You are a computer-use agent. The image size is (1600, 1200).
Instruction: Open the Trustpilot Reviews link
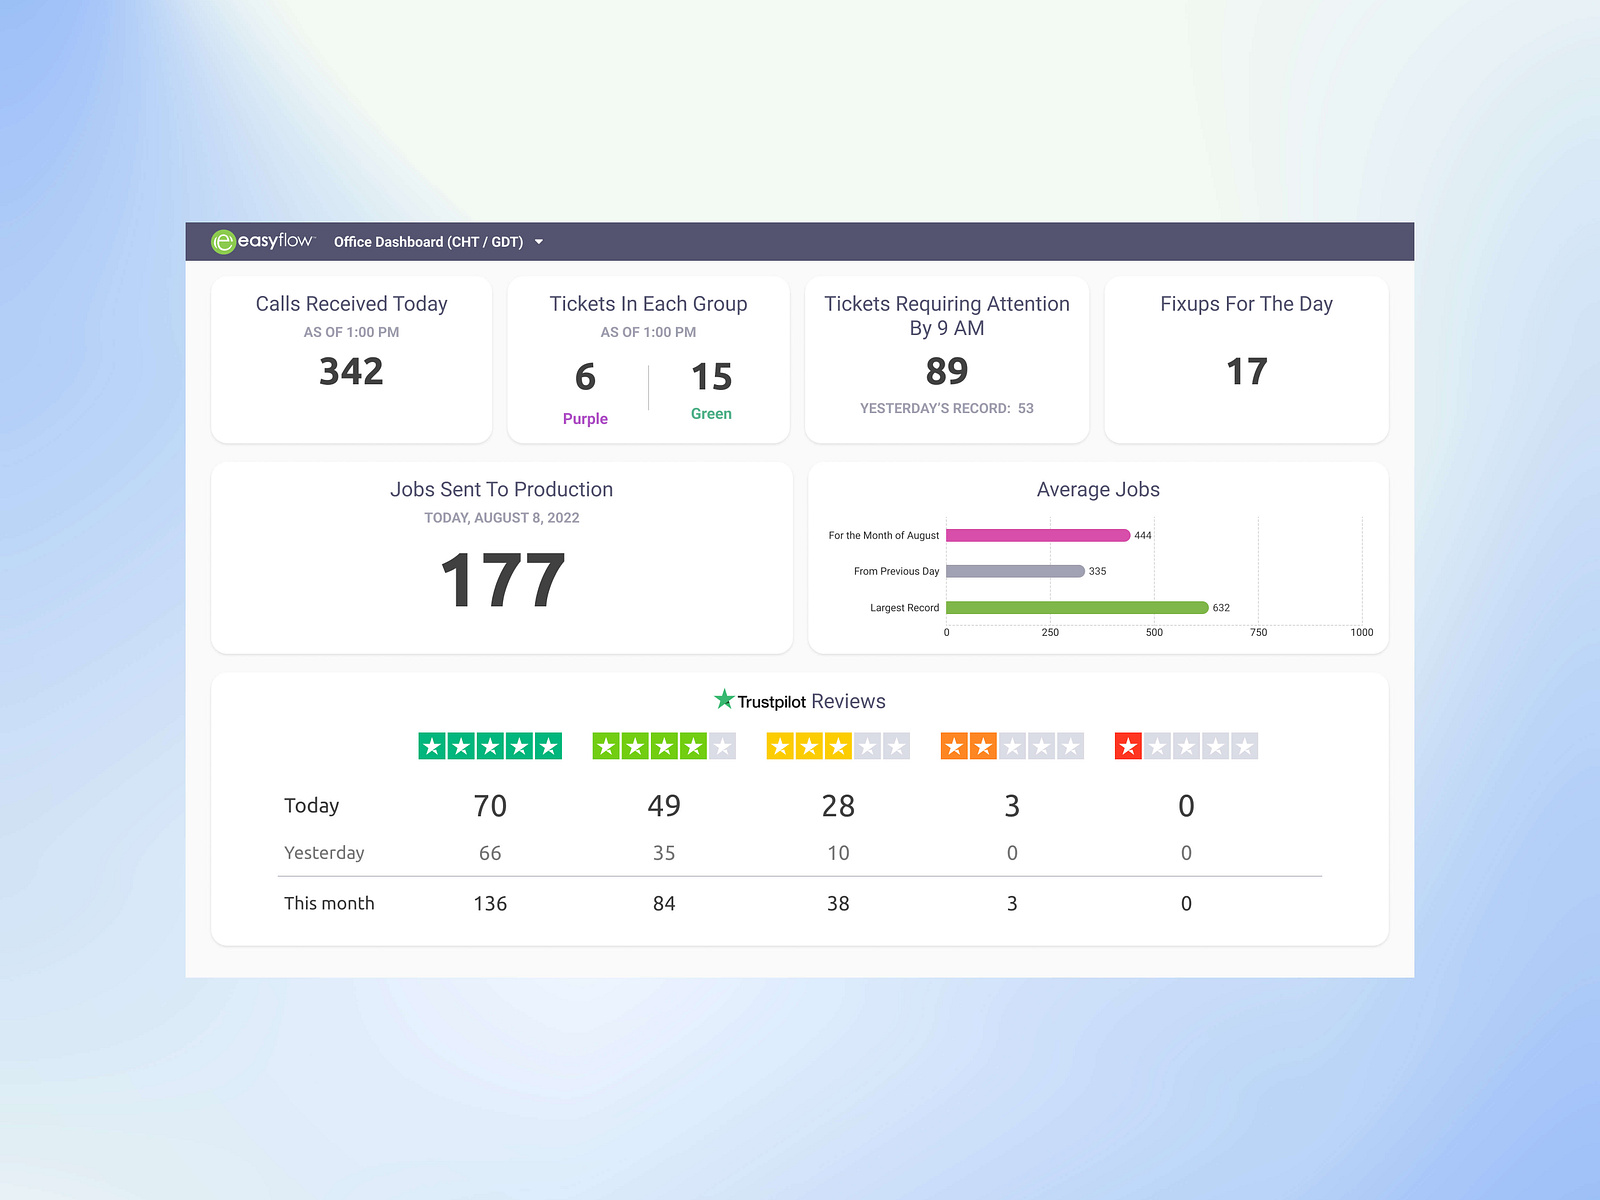[798, 700]
